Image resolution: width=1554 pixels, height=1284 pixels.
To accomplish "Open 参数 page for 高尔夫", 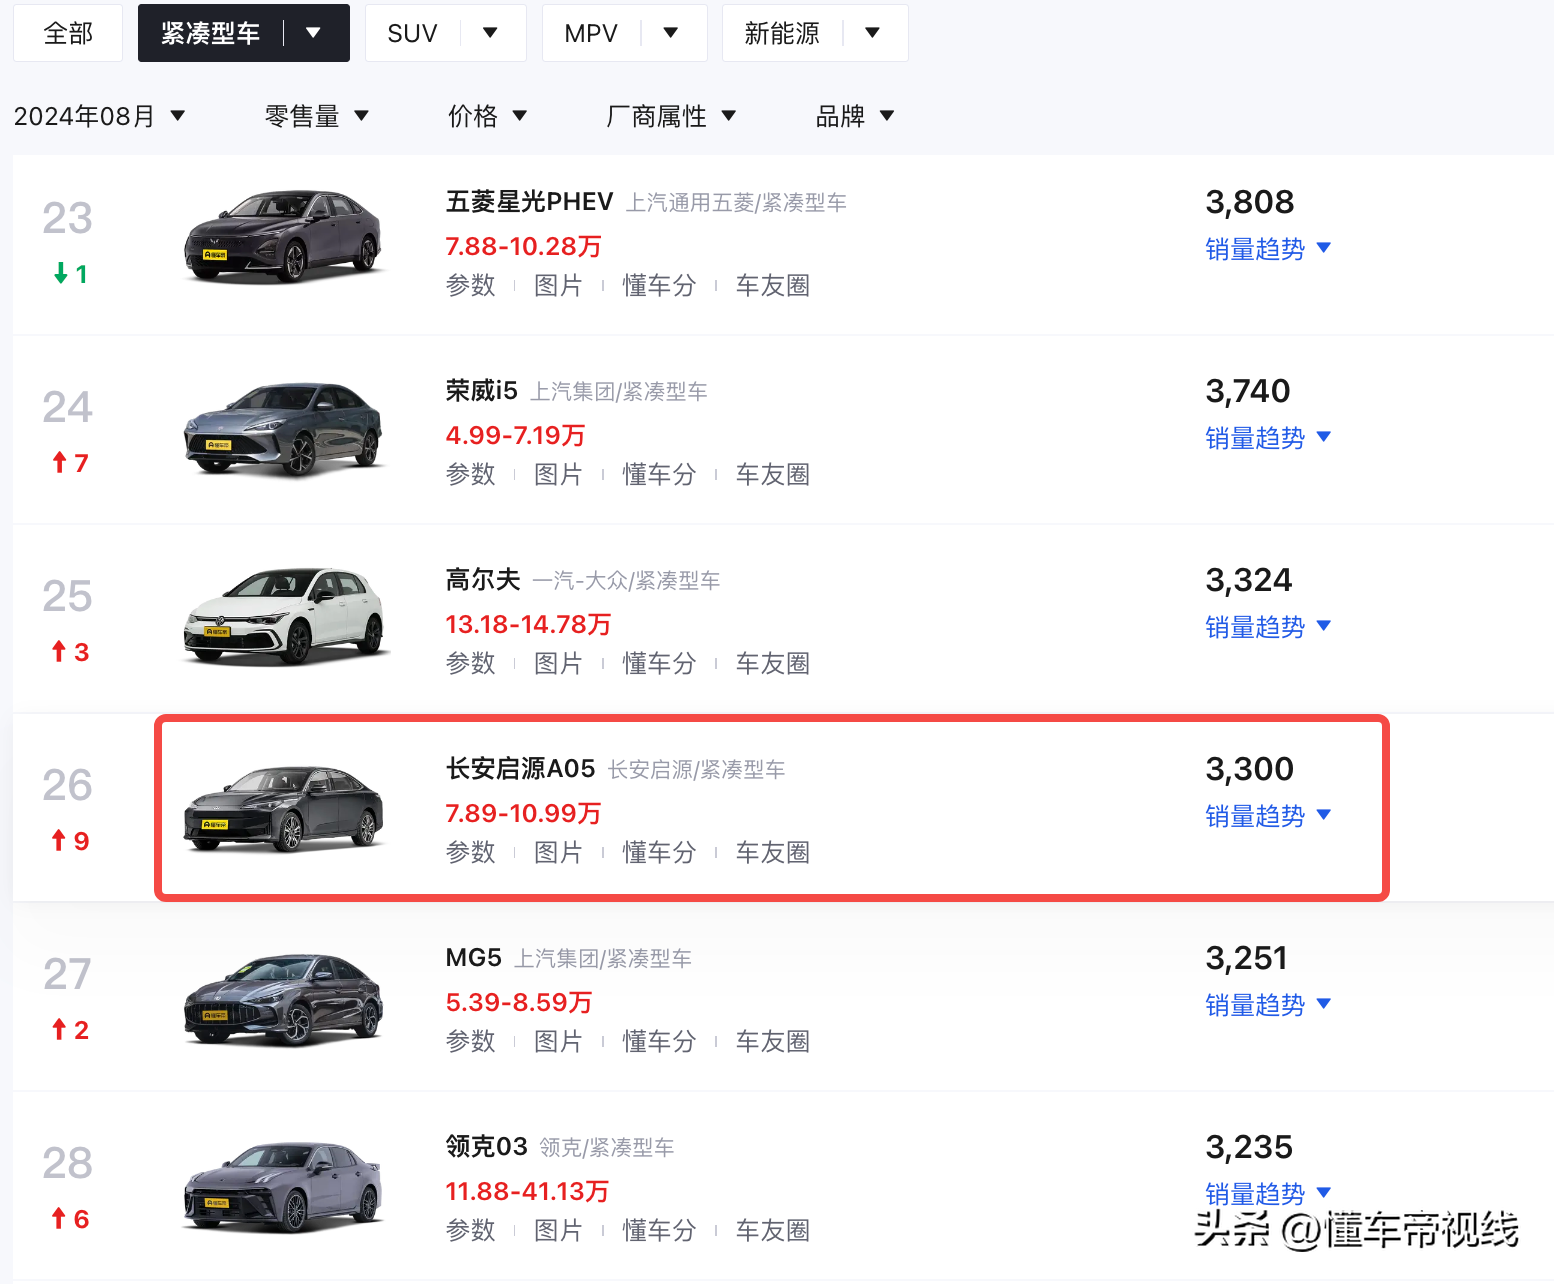I will click(471, 662).
